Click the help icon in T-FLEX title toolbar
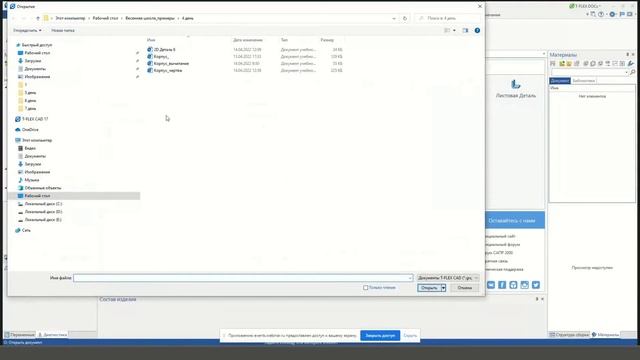Image resolution: width=640 pixels, height=360 pixels. (601, 14)
